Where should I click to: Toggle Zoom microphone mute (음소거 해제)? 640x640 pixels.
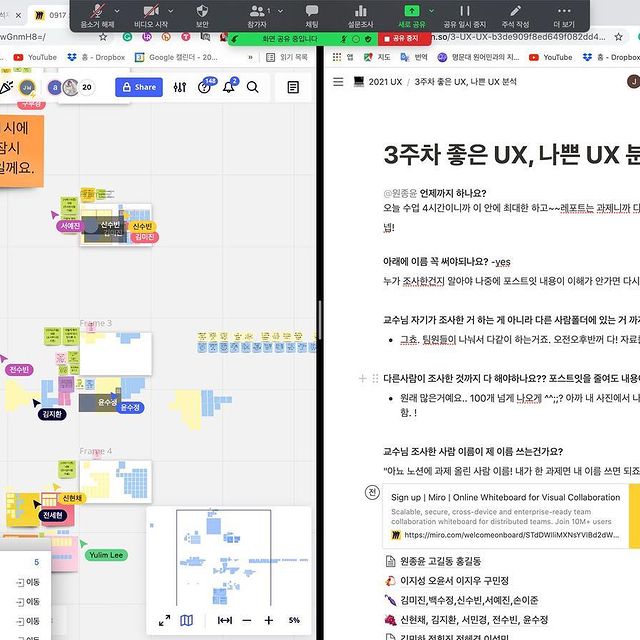97,15
